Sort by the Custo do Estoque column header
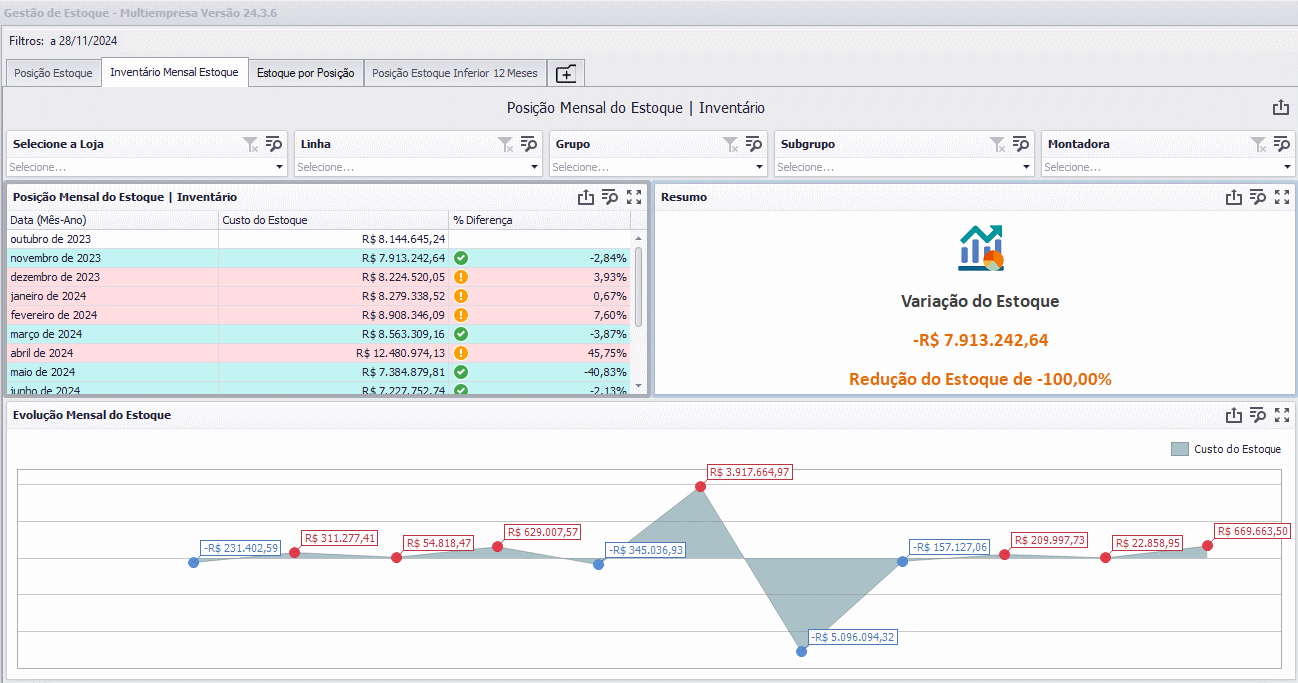The width and height of the screenshot is (1298, 683). (x=333, y=220)
